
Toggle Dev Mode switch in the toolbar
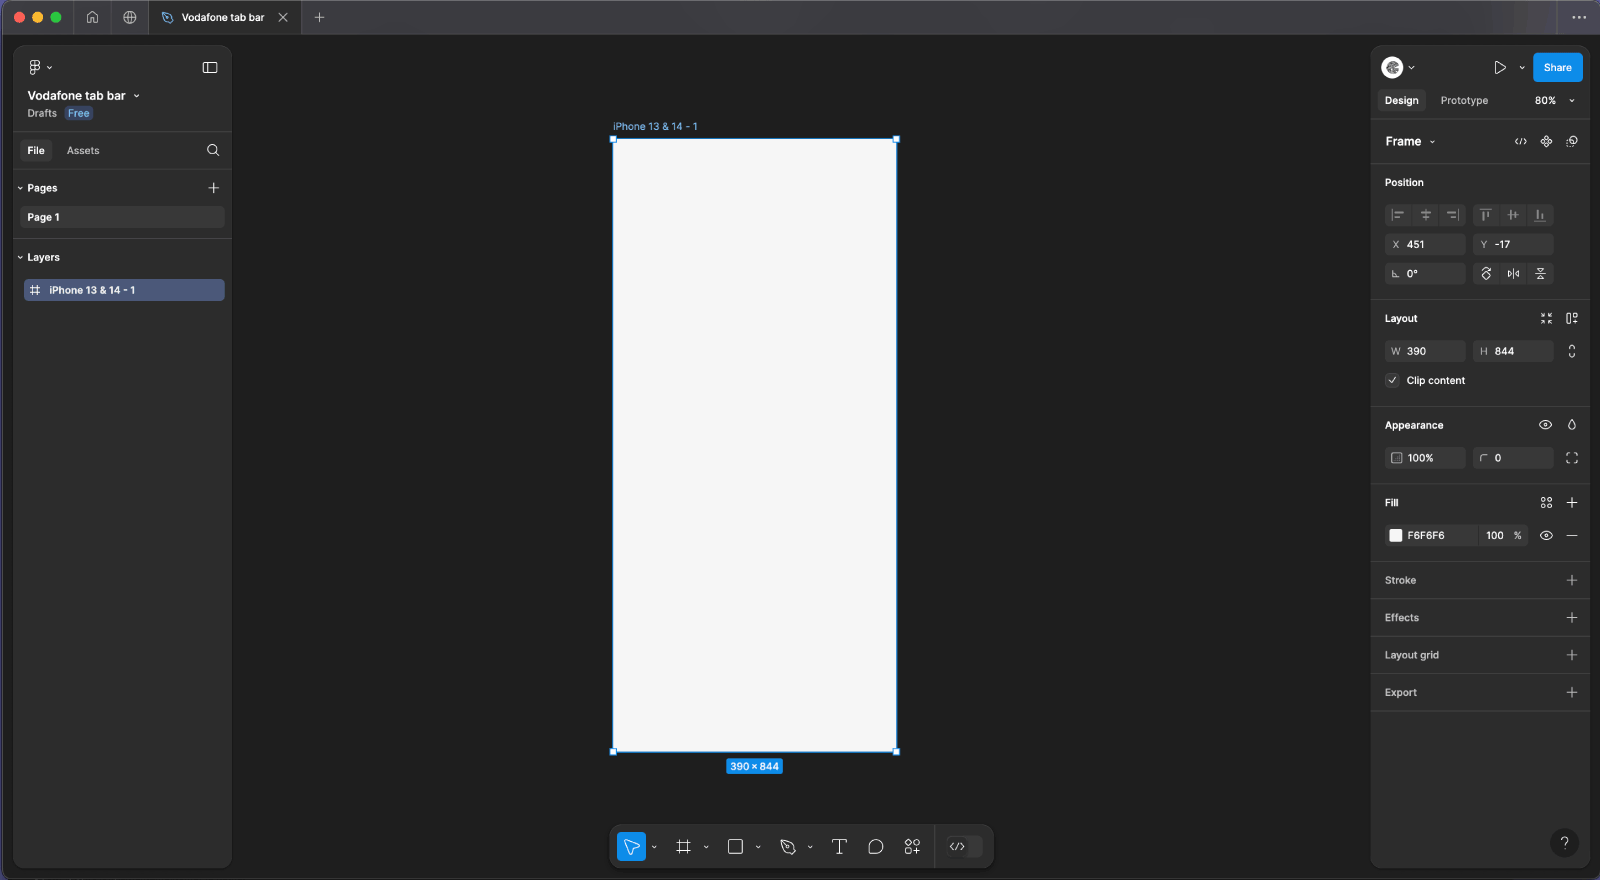[964, 847]
